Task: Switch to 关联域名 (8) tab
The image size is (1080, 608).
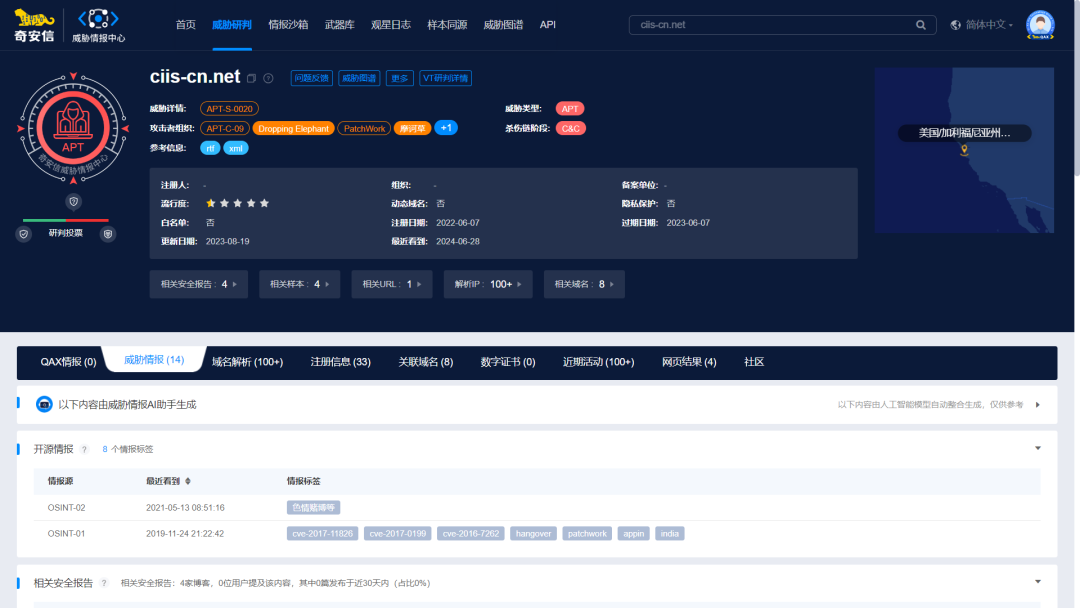Action: (426, 362)
